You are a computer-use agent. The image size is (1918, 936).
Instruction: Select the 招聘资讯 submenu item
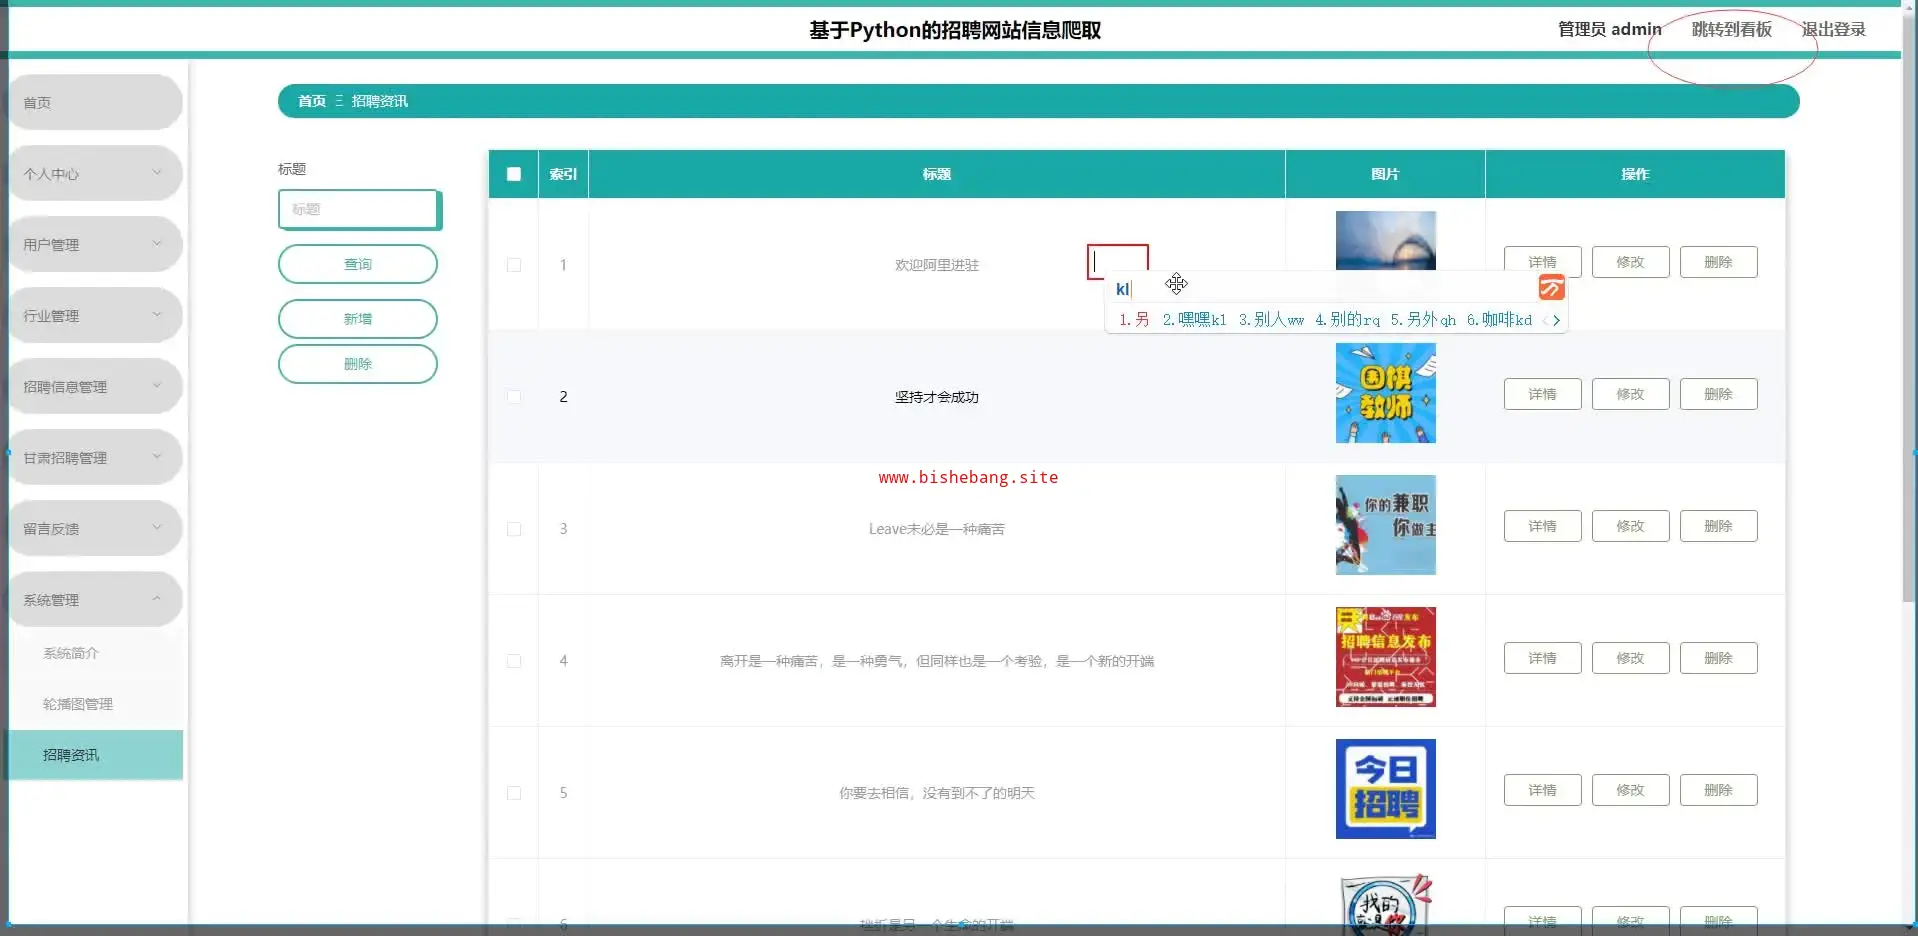[x=96, y=755]
